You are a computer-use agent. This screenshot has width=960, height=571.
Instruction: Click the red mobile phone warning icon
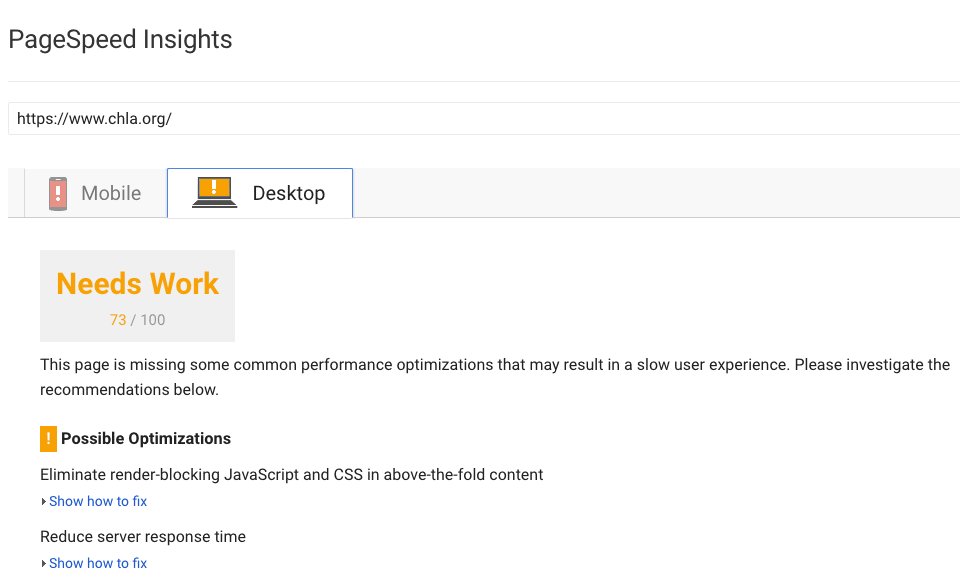(58, 193)
